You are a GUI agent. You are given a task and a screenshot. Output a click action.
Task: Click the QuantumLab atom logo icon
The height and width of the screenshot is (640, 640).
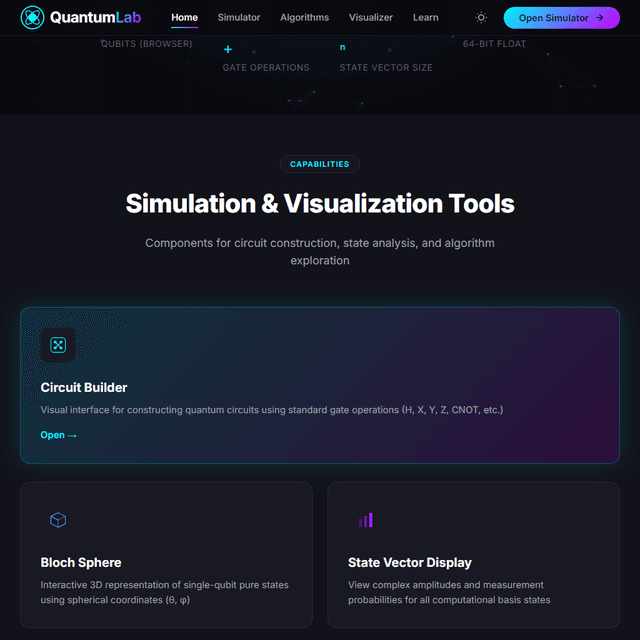pyautogui.click(x=33, y=18)
